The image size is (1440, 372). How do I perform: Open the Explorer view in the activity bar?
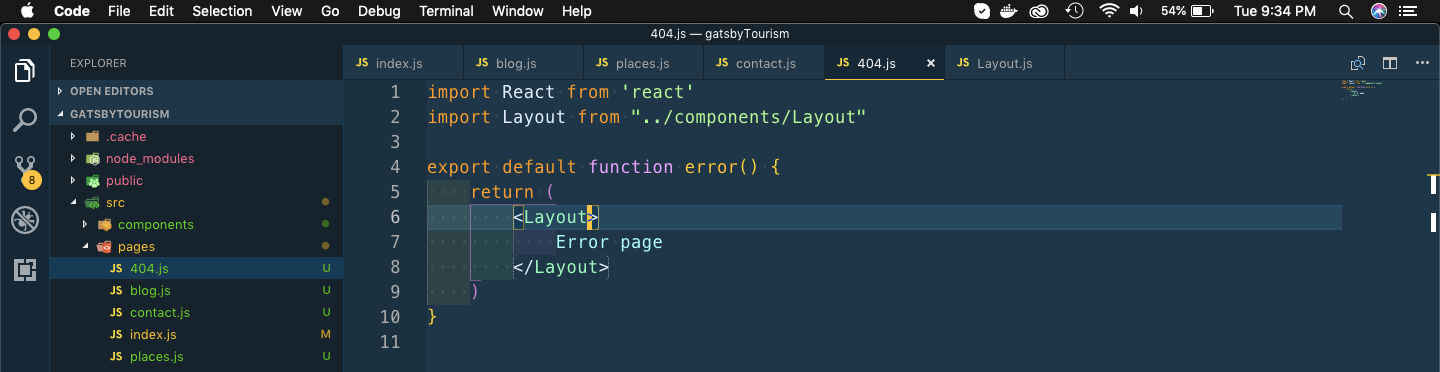point(25,71)
